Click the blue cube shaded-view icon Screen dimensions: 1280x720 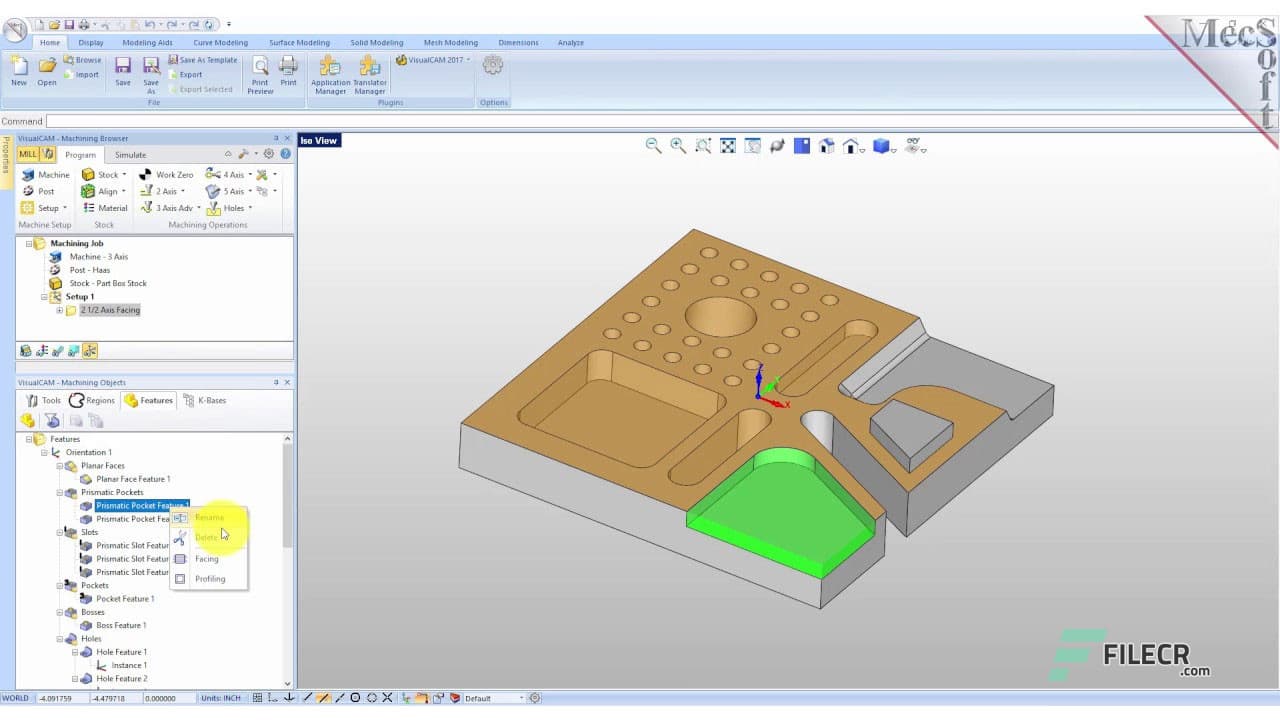(x=880, y=147)
